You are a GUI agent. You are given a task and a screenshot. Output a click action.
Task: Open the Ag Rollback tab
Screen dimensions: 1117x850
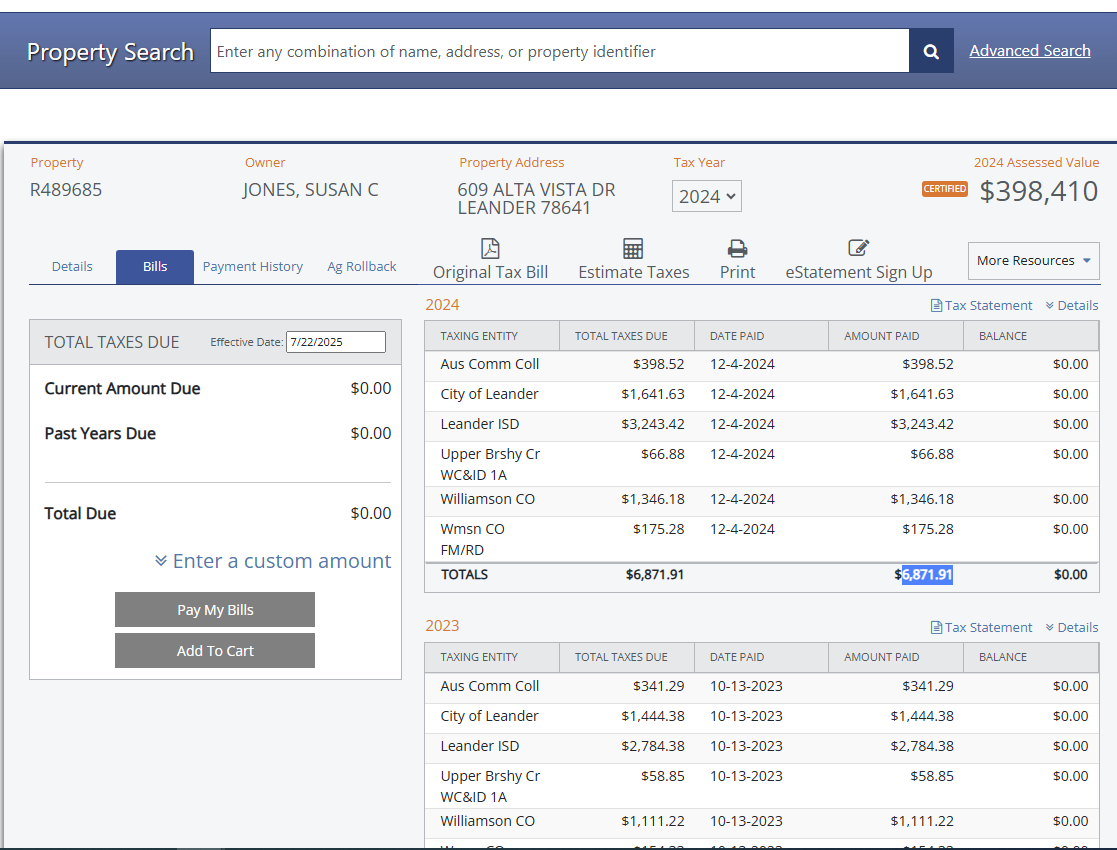362,267
